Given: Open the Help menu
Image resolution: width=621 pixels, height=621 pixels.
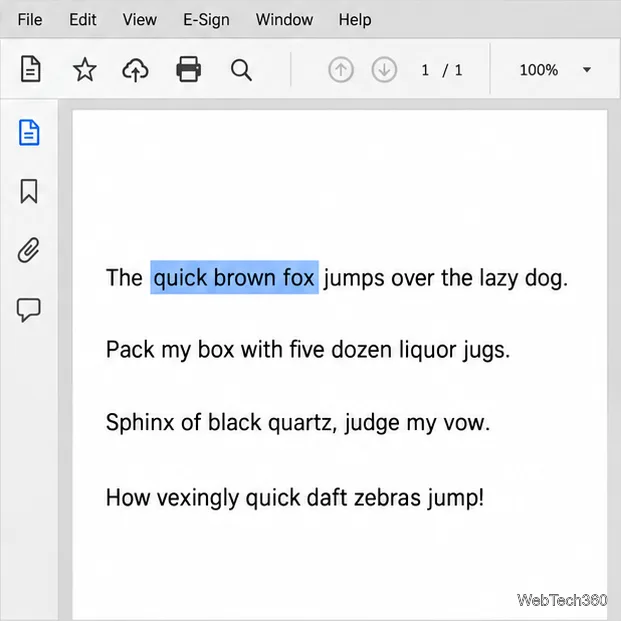Looking at the screenshot, I should point(355,19).
